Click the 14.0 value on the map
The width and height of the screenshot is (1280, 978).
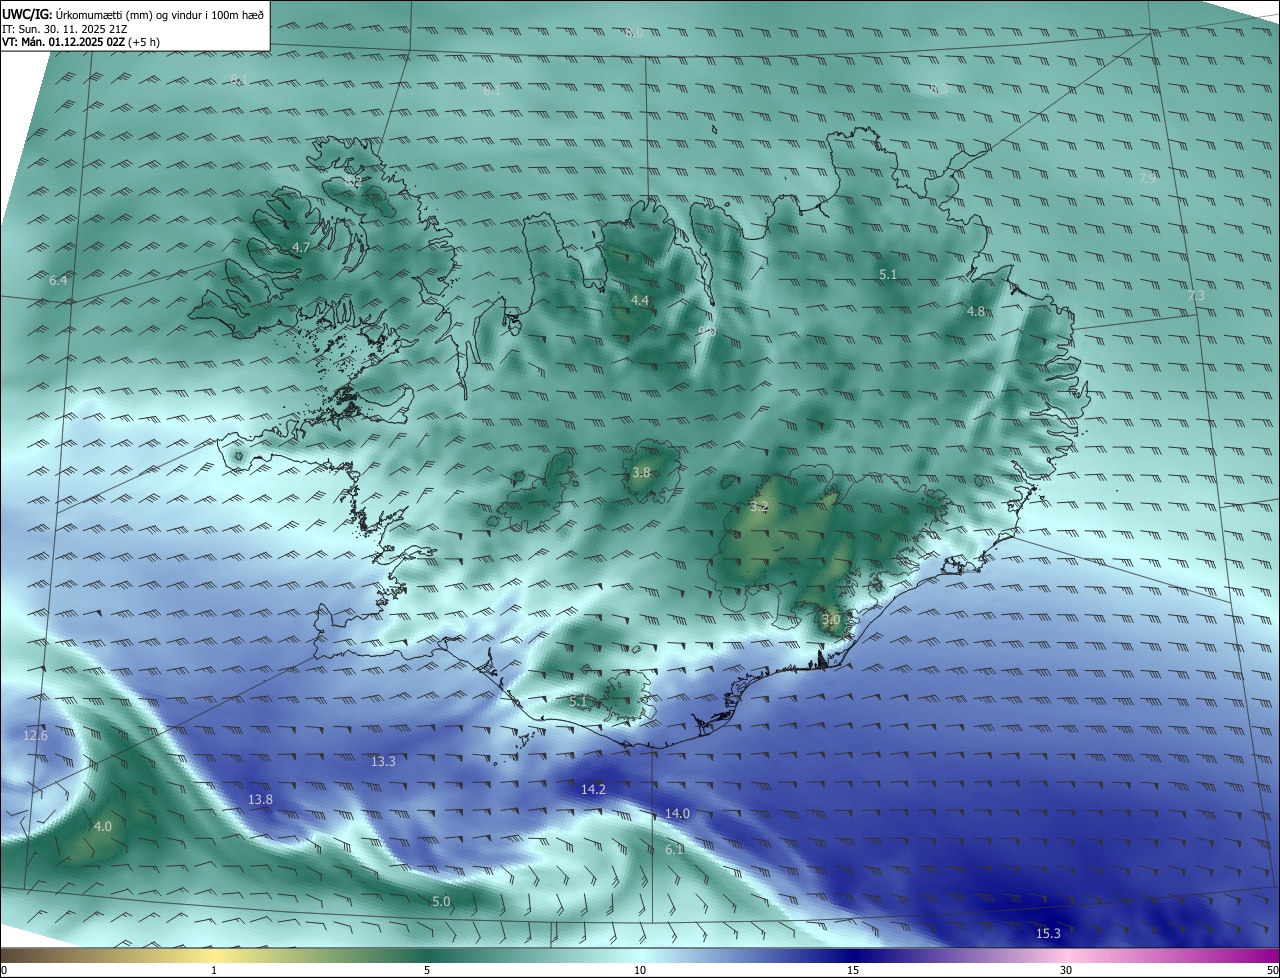677,814
